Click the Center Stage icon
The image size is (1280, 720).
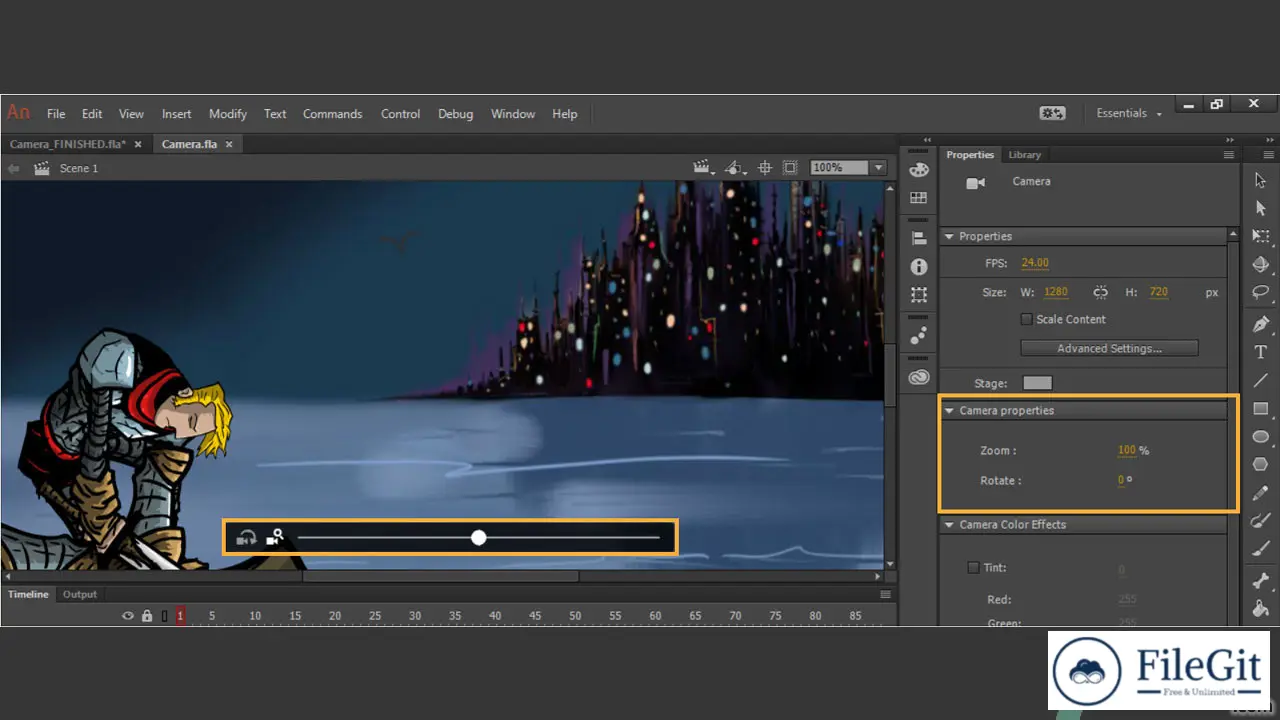pyautogui.click(x=765, y=168)
